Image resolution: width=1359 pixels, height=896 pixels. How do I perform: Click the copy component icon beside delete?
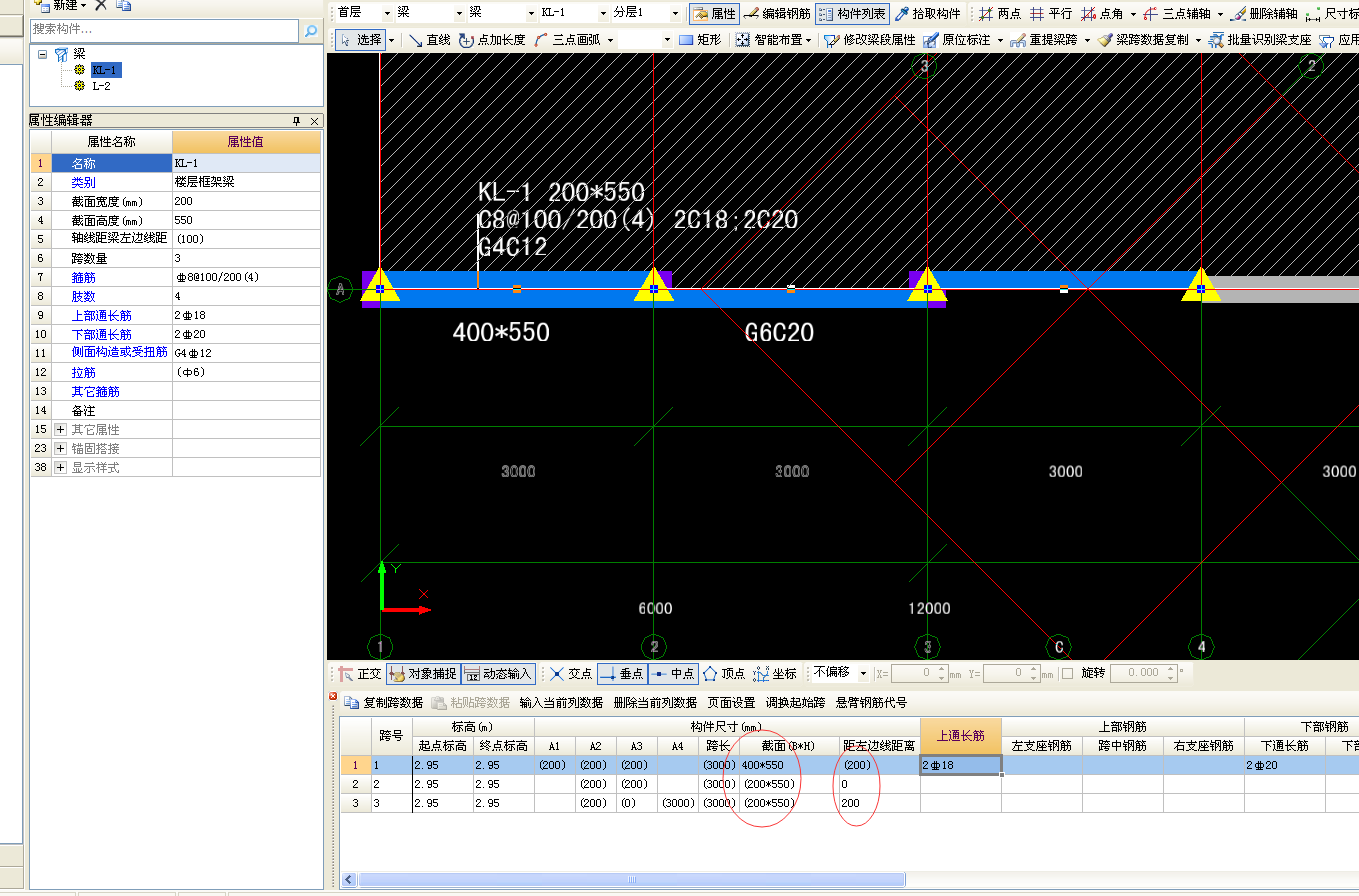pos(123,6)
